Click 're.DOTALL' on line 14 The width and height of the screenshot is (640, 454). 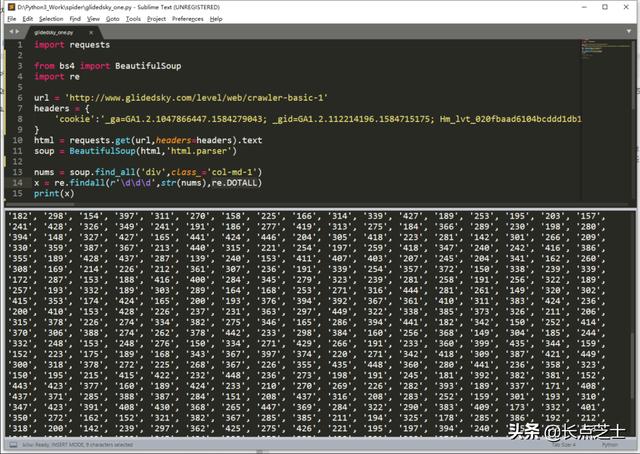[x=235, y=182]
